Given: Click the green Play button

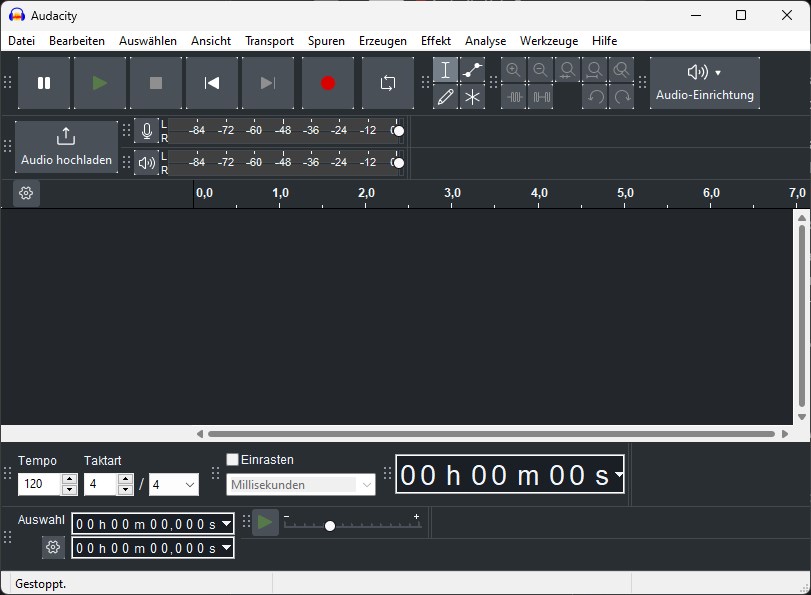Looking at the screenshot, I should [100, 83].
